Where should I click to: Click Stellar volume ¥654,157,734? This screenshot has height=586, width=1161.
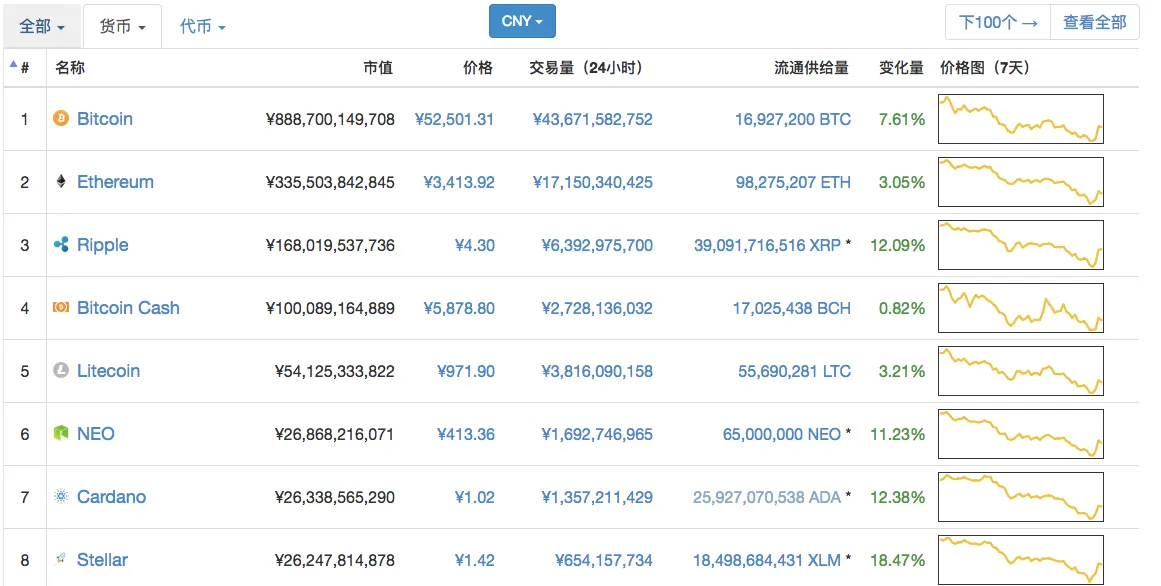603,560
